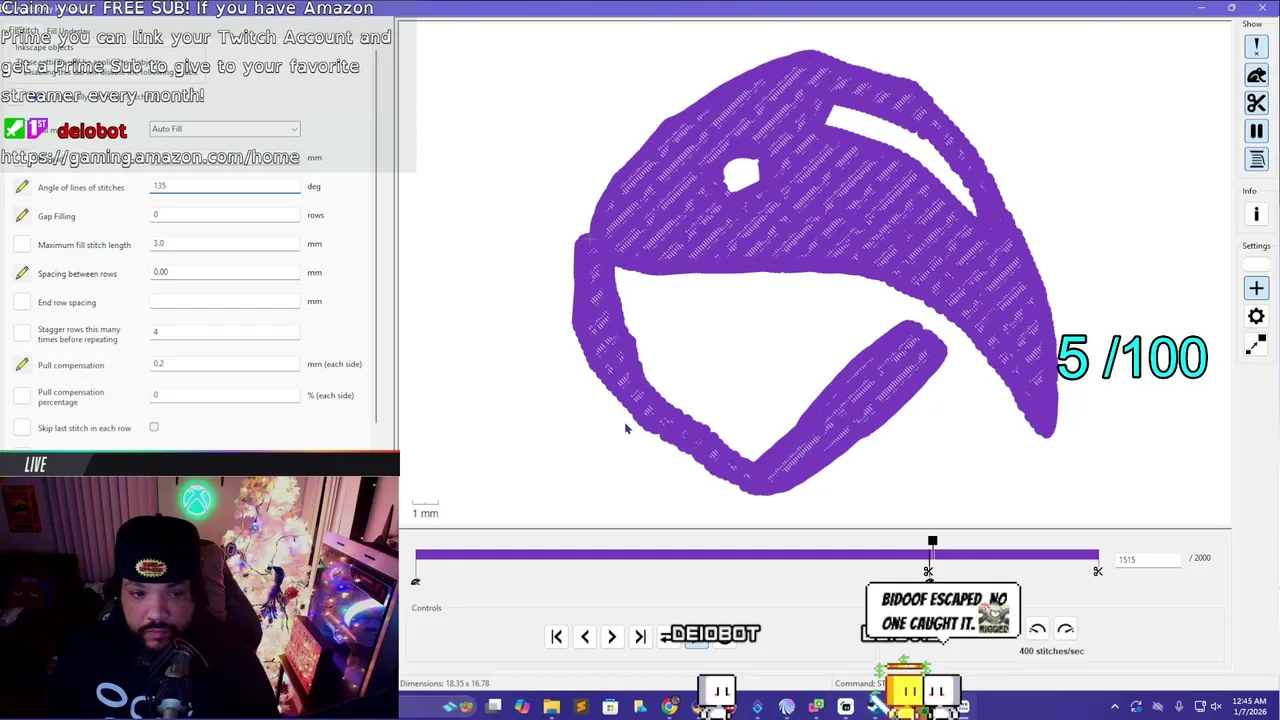Click the empty End row spacing field

[x=225, y=301]
